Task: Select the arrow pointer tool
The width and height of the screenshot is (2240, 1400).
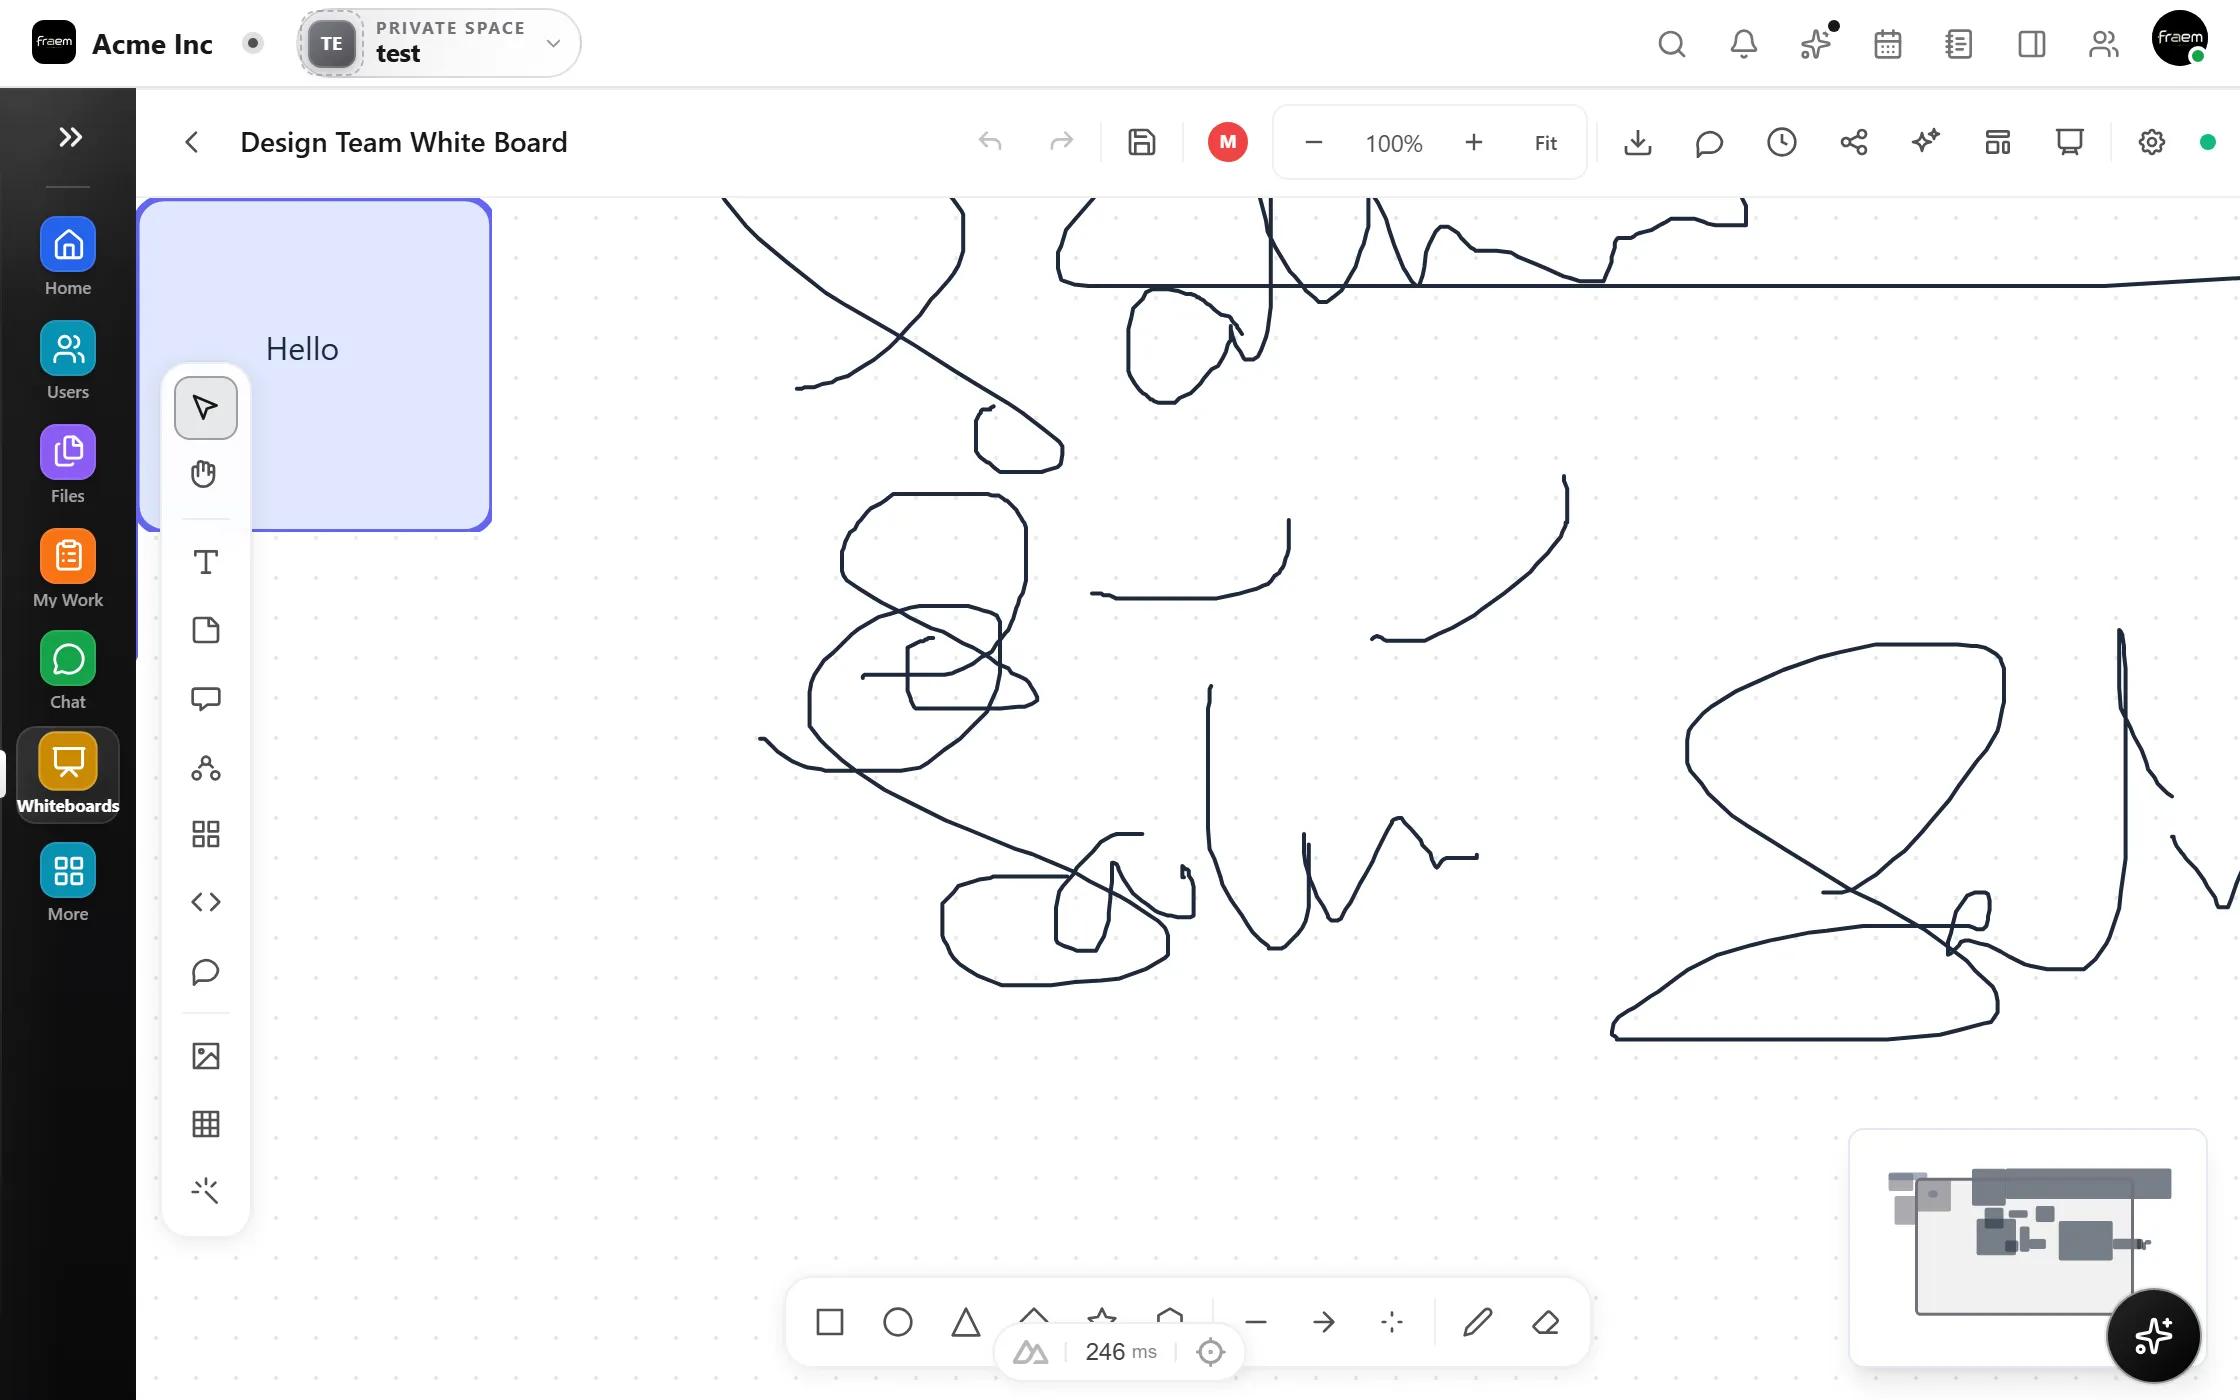Action: pos(206,408)
